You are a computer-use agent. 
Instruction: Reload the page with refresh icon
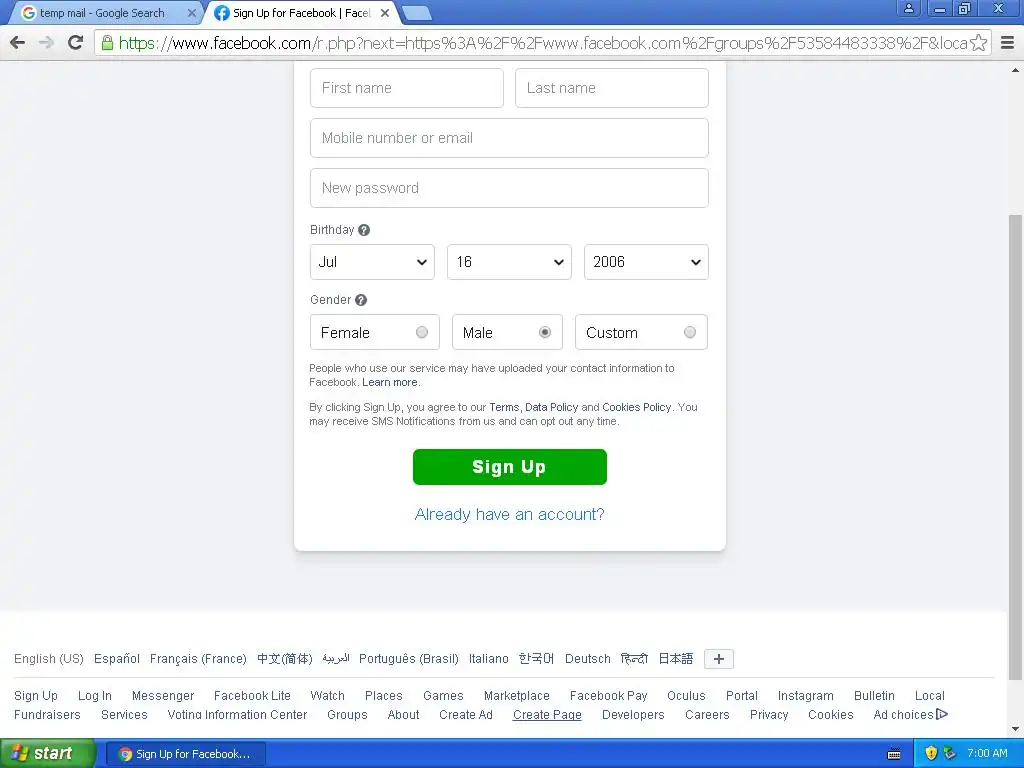[76, 43]
